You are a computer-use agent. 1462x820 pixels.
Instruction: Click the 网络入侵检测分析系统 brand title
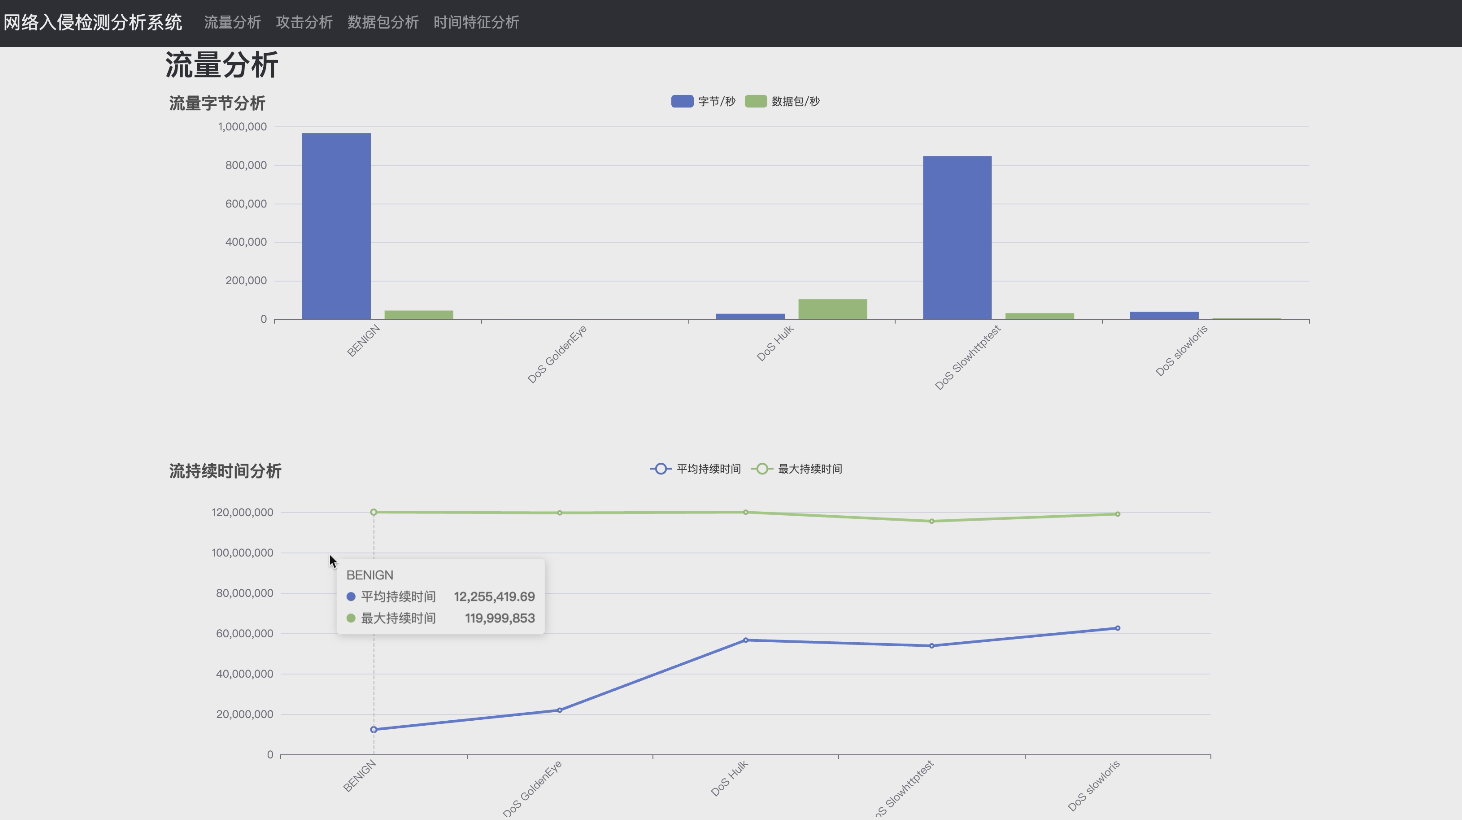coord(93,22)
